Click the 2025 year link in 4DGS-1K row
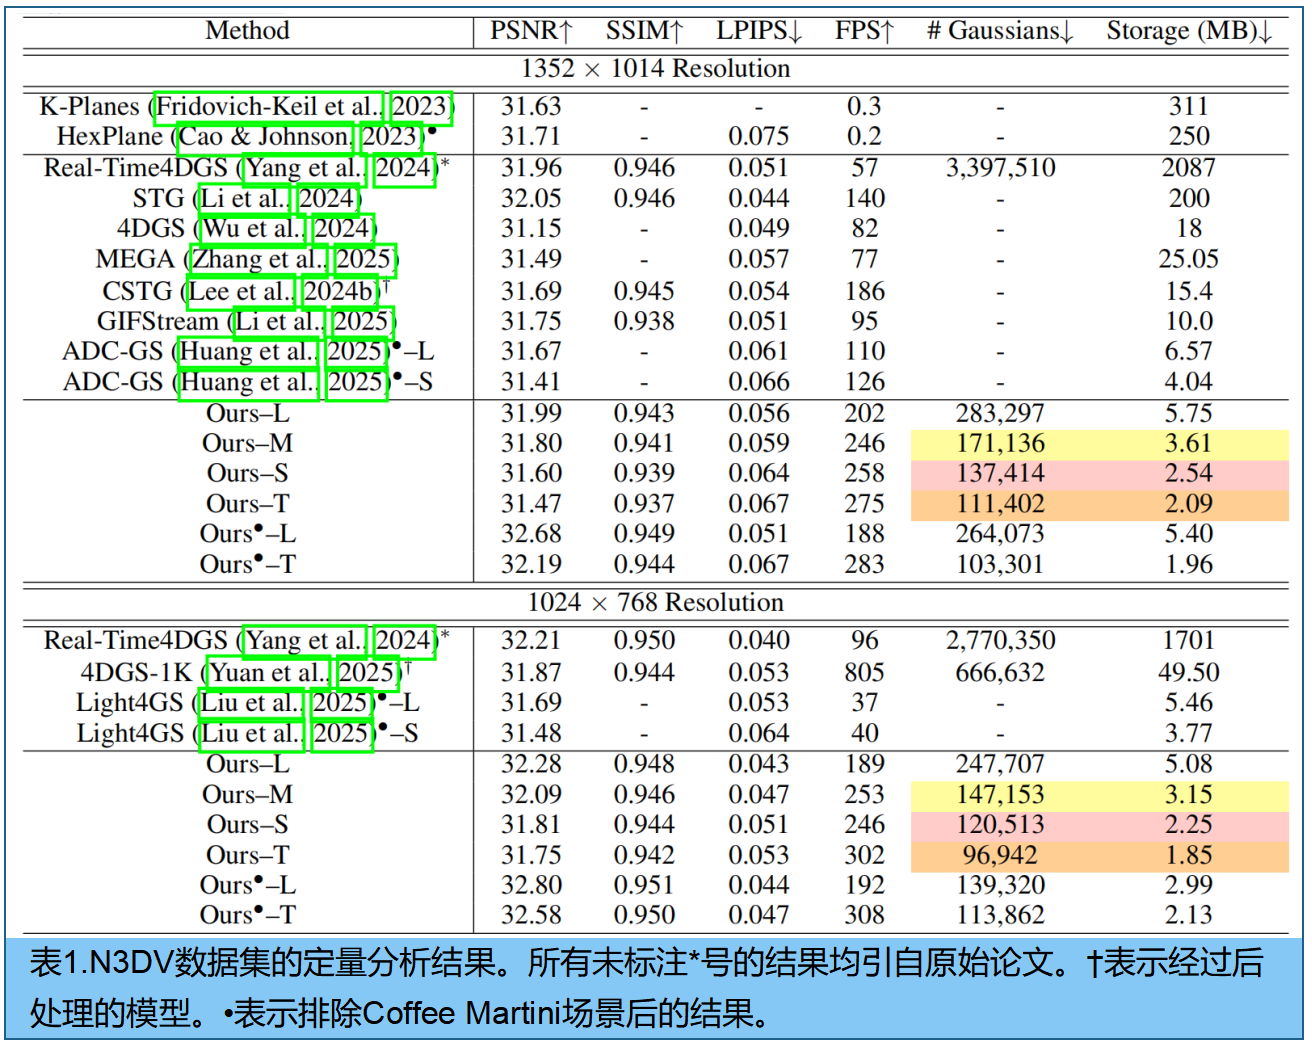 (x=367, y=673)
